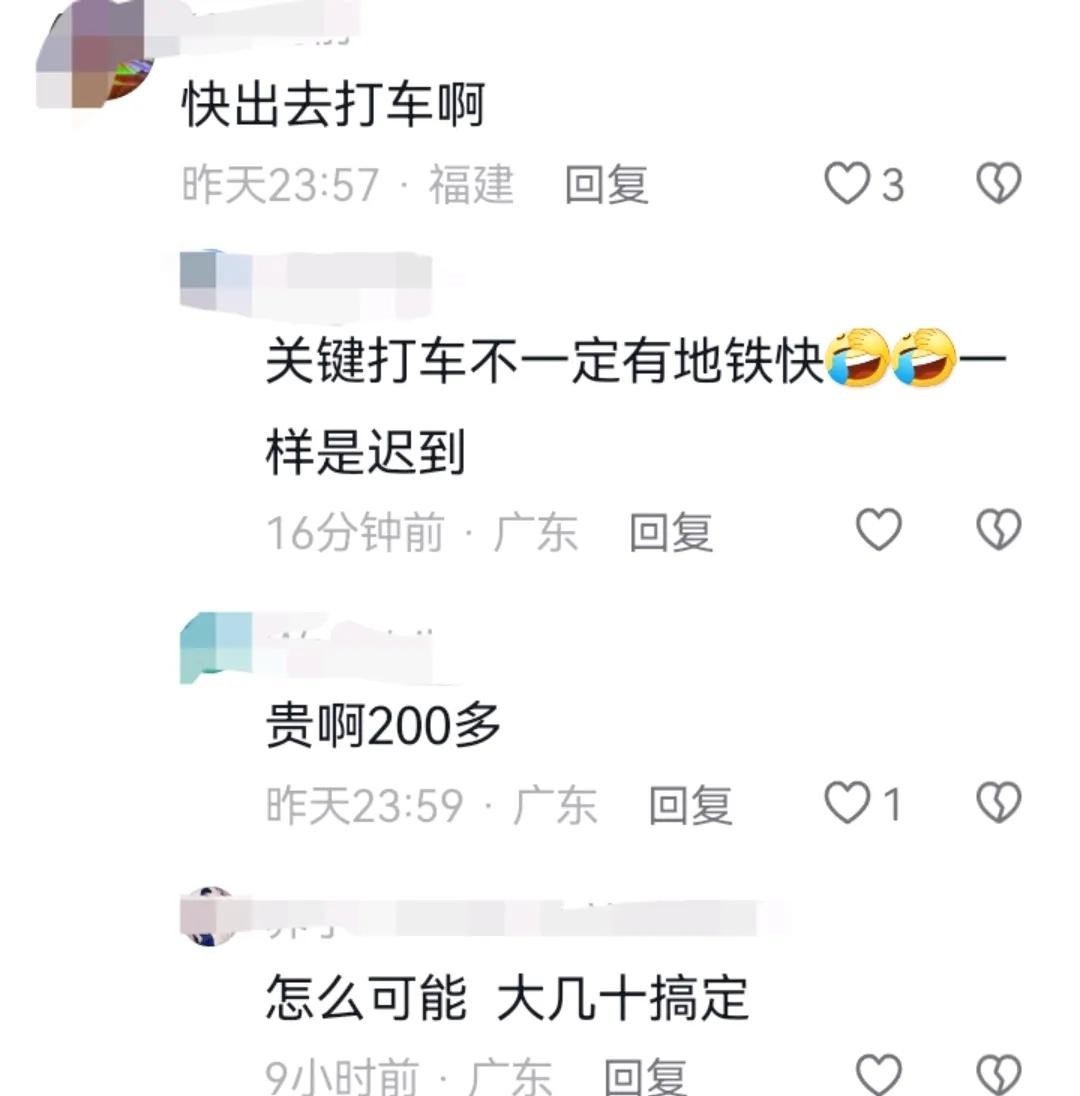Open the top commenter's blurred avatar

tap(98, 59)
